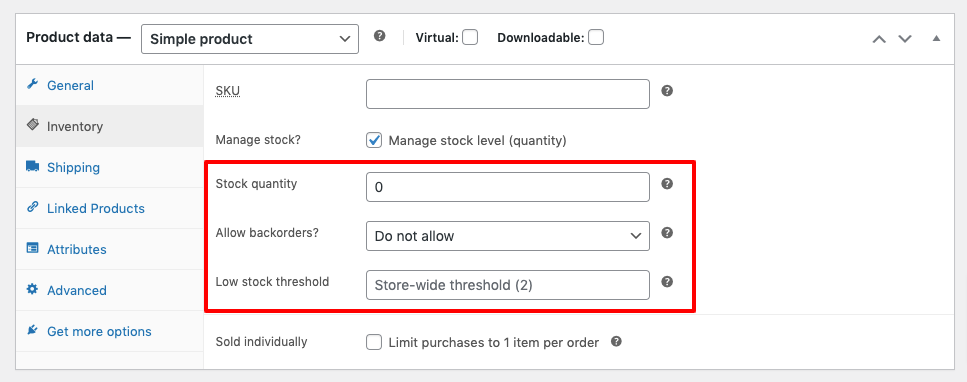Click the 'Stock quantity' label

(x=256, y=184)
